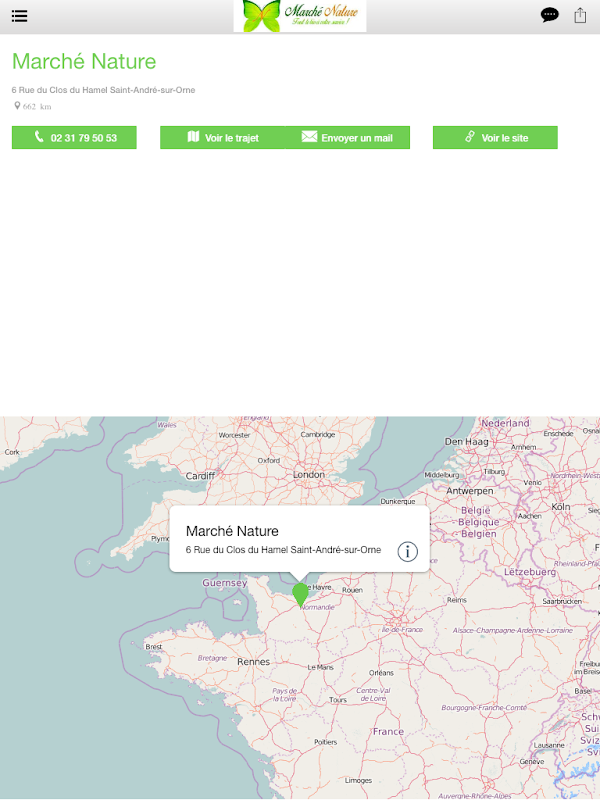Click Worcester label on the map

234,435
